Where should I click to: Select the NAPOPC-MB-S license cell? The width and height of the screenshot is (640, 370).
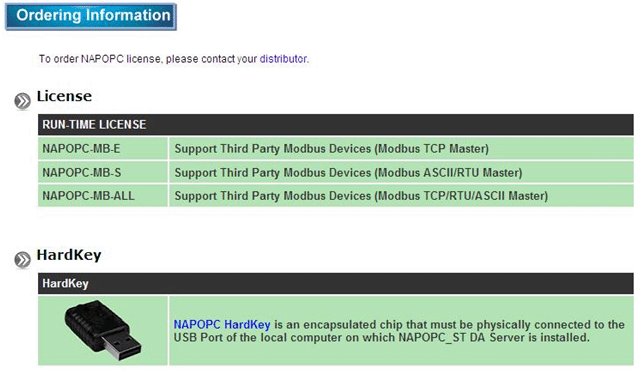(x=103, y=172)
